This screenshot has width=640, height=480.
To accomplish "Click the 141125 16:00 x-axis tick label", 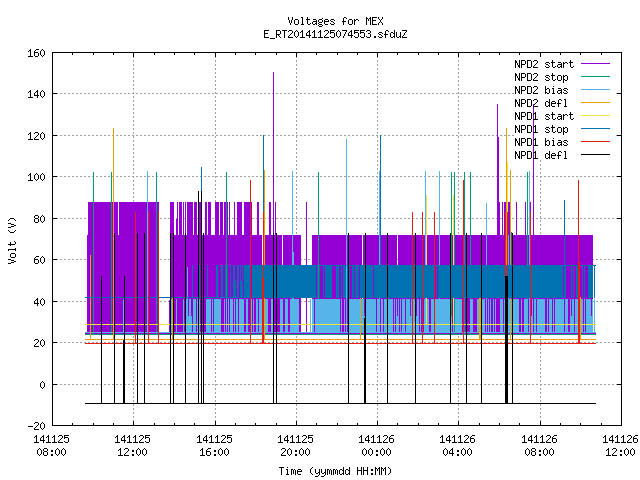I will pos(214,446).
